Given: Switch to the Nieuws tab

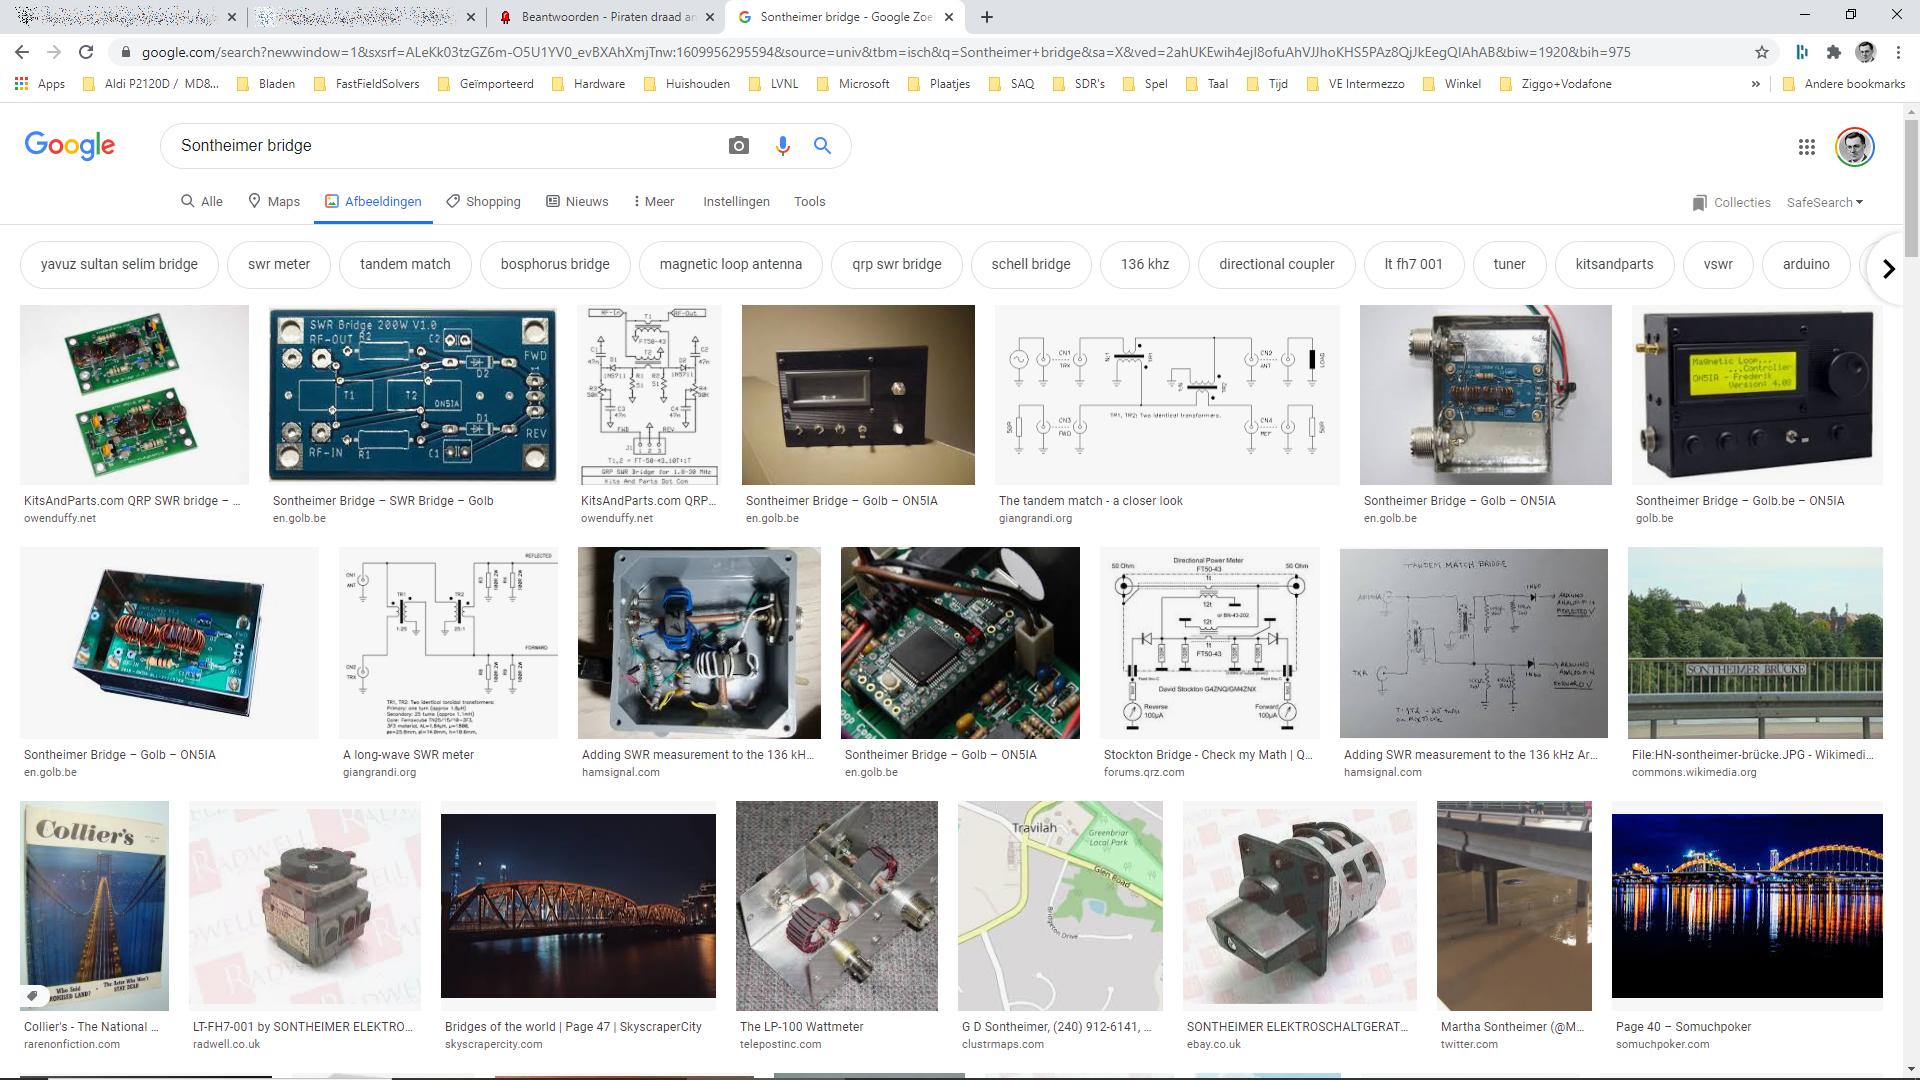Looking at the screenshot, I should click(577, 202).
